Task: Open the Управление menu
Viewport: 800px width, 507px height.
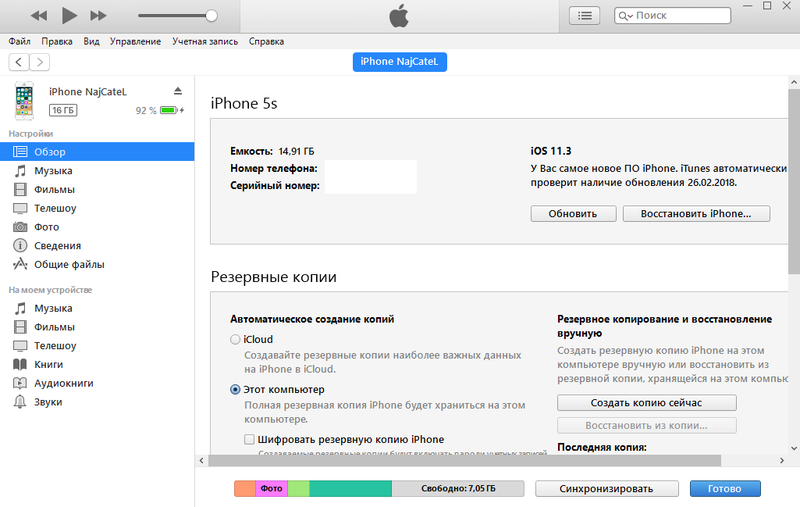Action: coord(135,41)
